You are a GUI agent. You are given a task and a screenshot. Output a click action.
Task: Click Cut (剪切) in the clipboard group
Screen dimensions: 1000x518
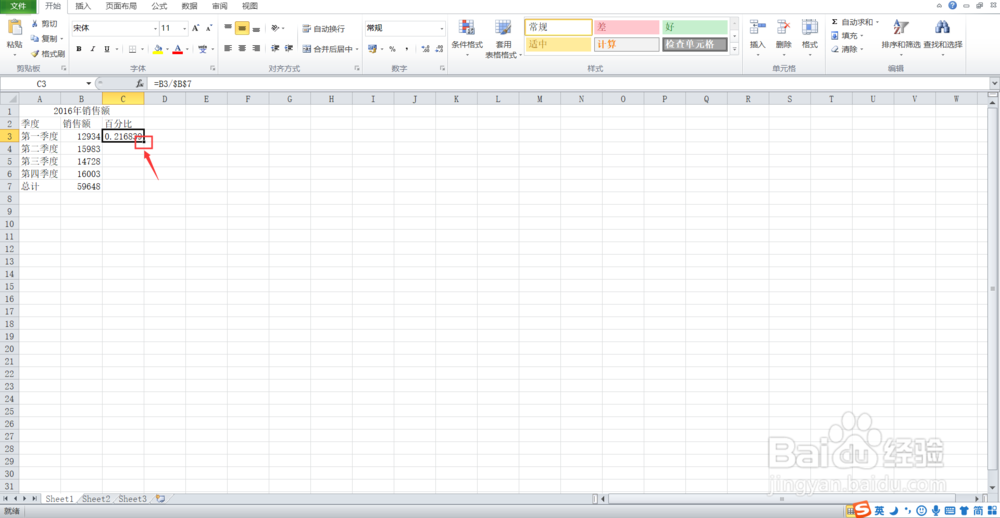[44, 24]
